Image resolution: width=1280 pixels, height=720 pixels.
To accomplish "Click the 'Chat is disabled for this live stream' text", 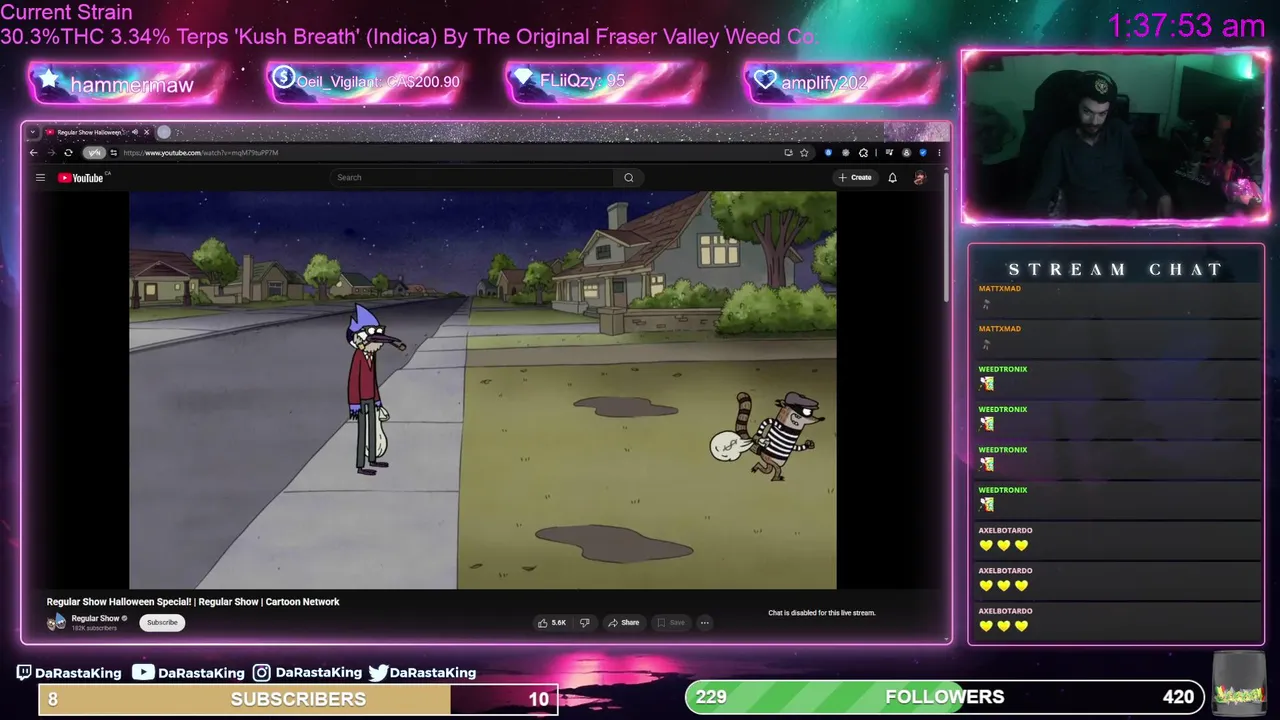I will pyautogui.click(x=822, y=613).
